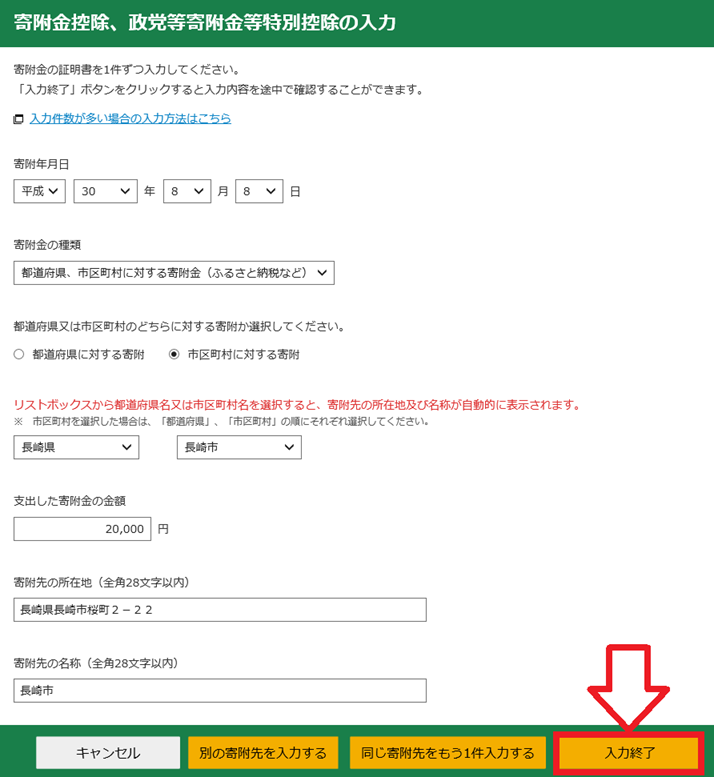This screenshot has width=714, height=777.
Task: Click 別の寄附先を入力する button
Action: tap(263, 753)
